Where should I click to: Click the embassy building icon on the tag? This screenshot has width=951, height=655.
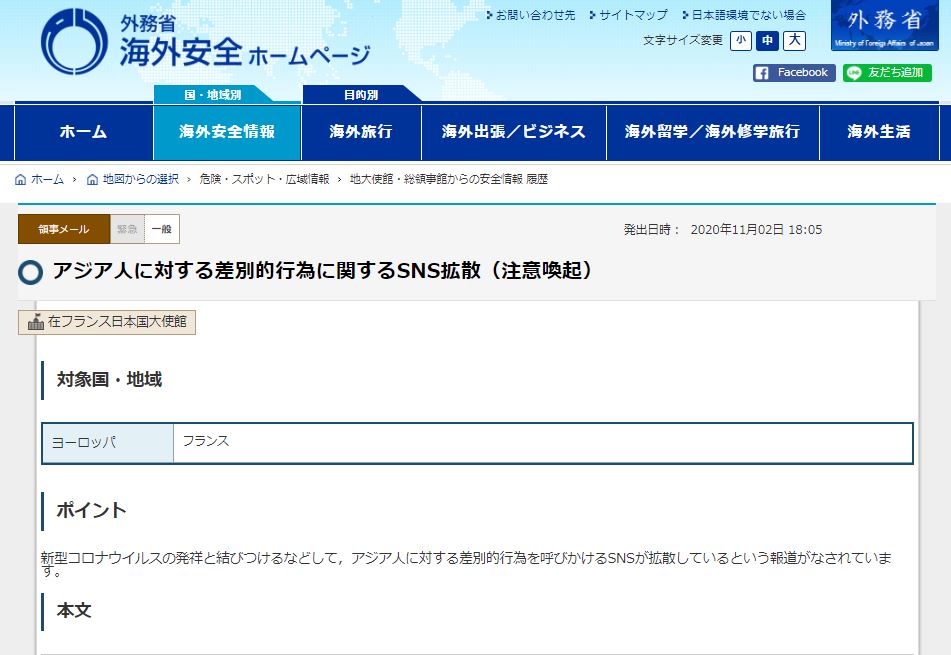pos(35,322)
